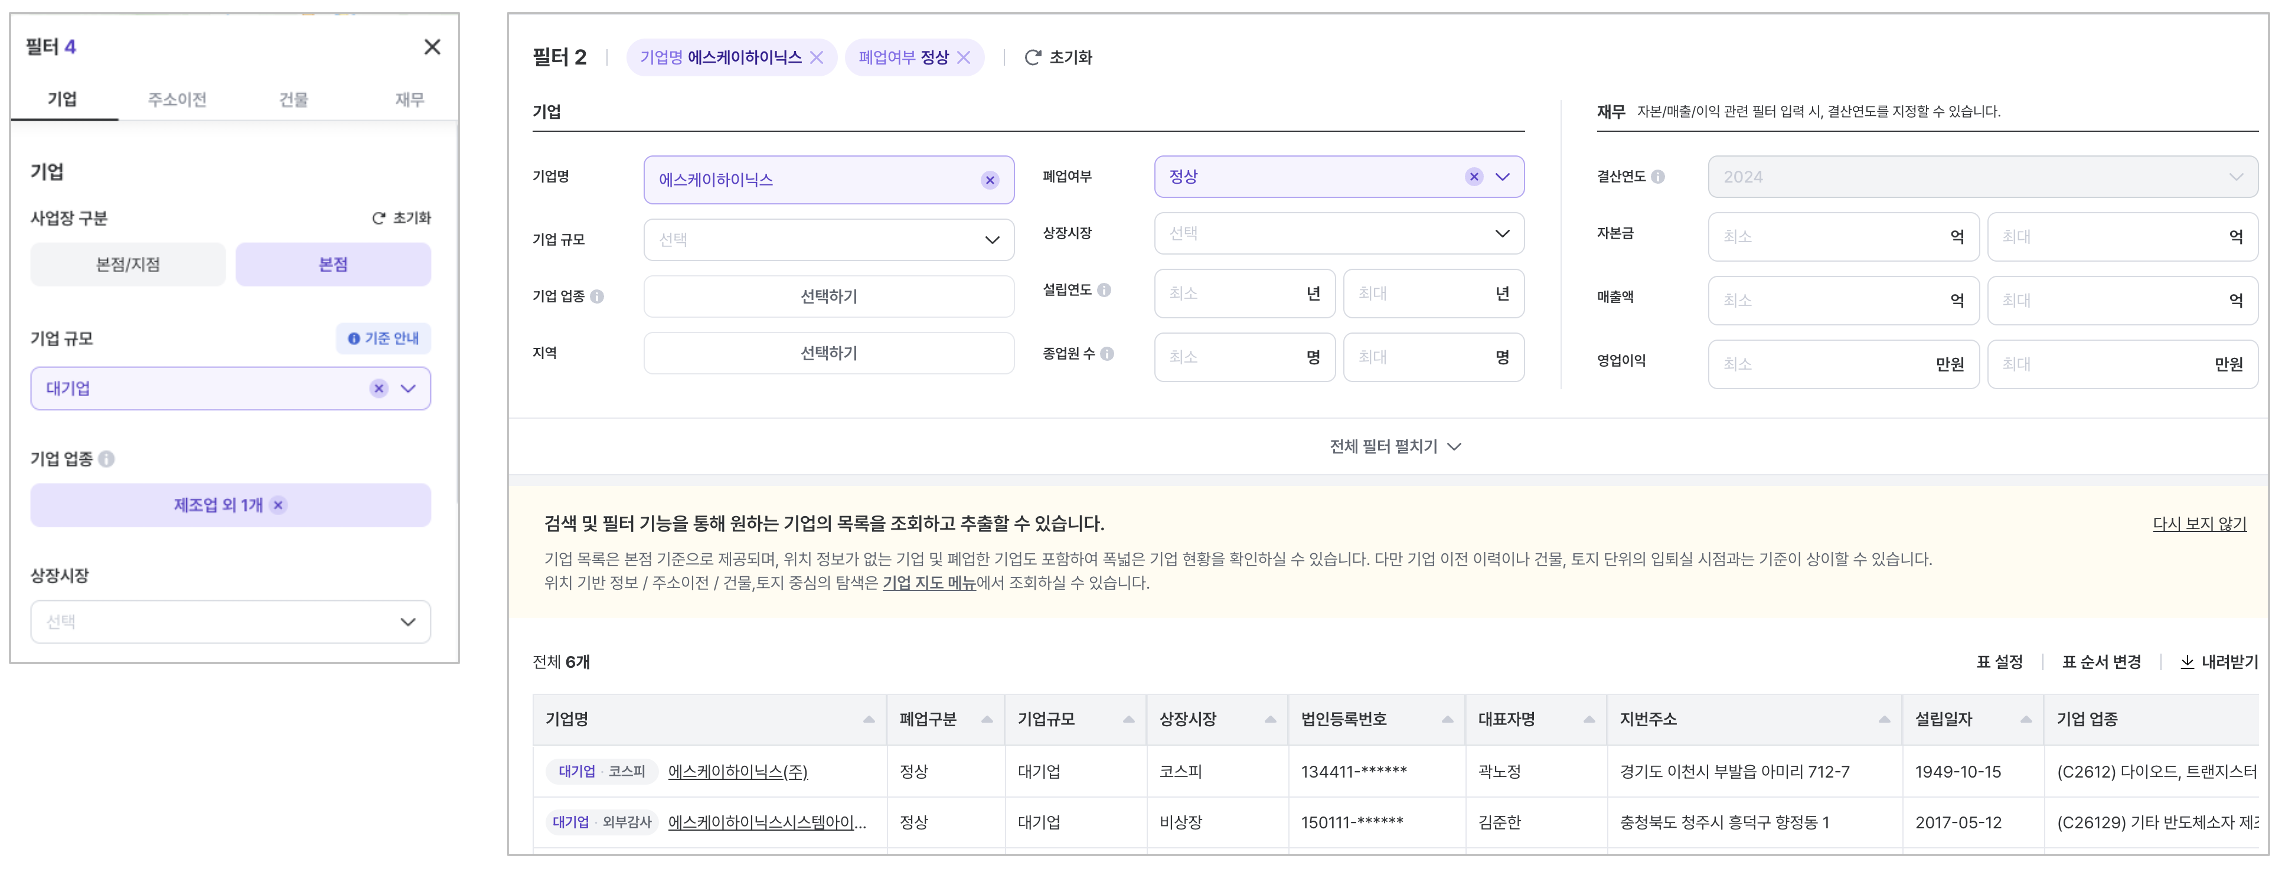Expand 전체 필터 펼치기
The height and width of the screenshot is (870, 2280).
click(x=1394, y=447)
